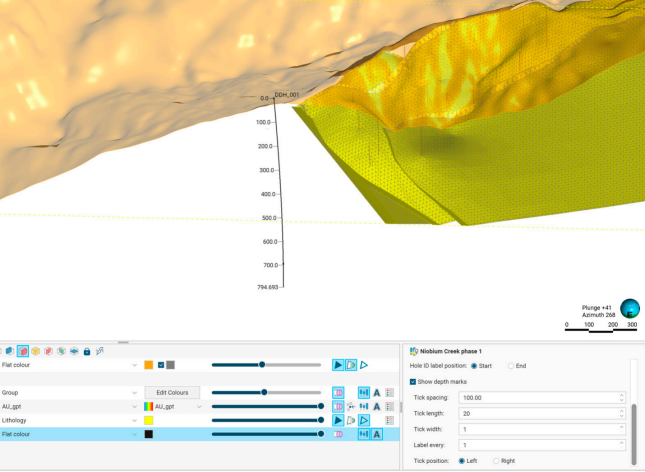This screenshot has height=472, width=645.
Task: Set tick position to Right
Action: click(496, 460)
